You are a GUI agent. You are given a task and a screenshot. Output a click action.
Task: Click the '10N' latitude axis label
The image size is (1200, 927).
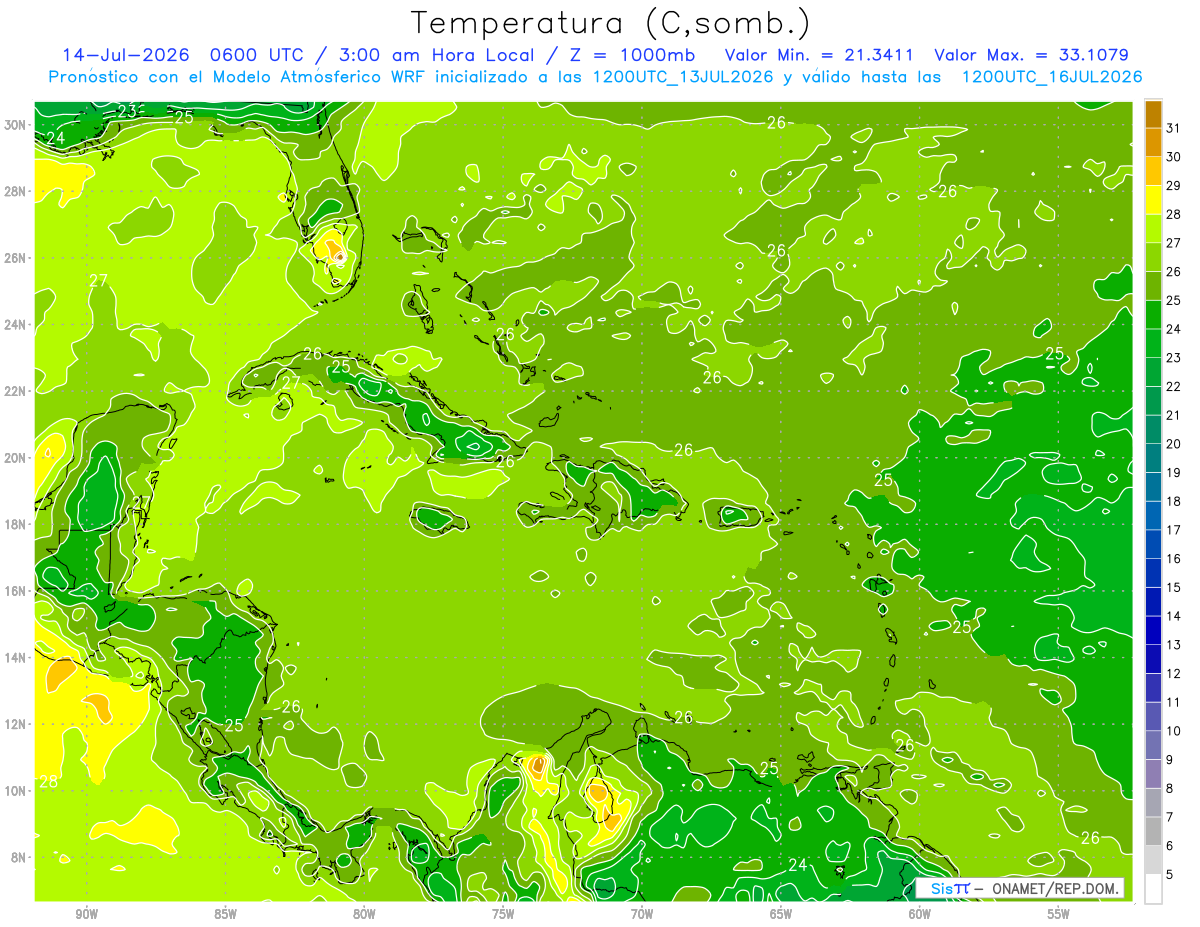17,790
